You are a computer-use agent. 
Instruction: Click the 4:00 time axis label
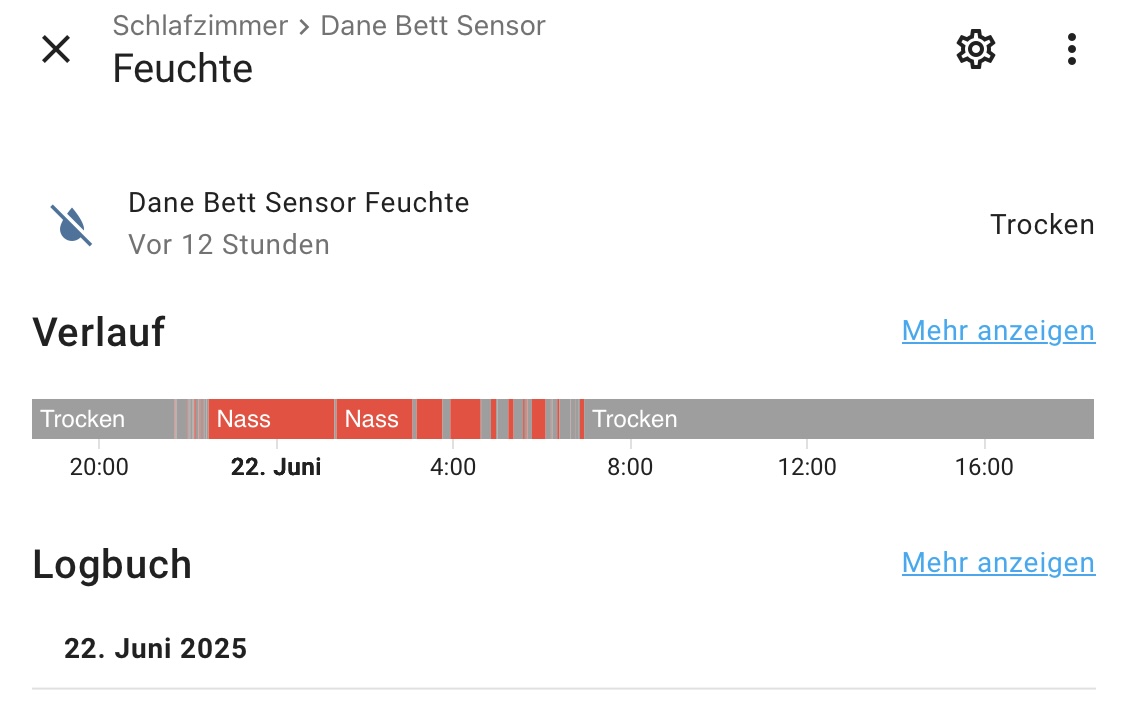click(453, 467)
